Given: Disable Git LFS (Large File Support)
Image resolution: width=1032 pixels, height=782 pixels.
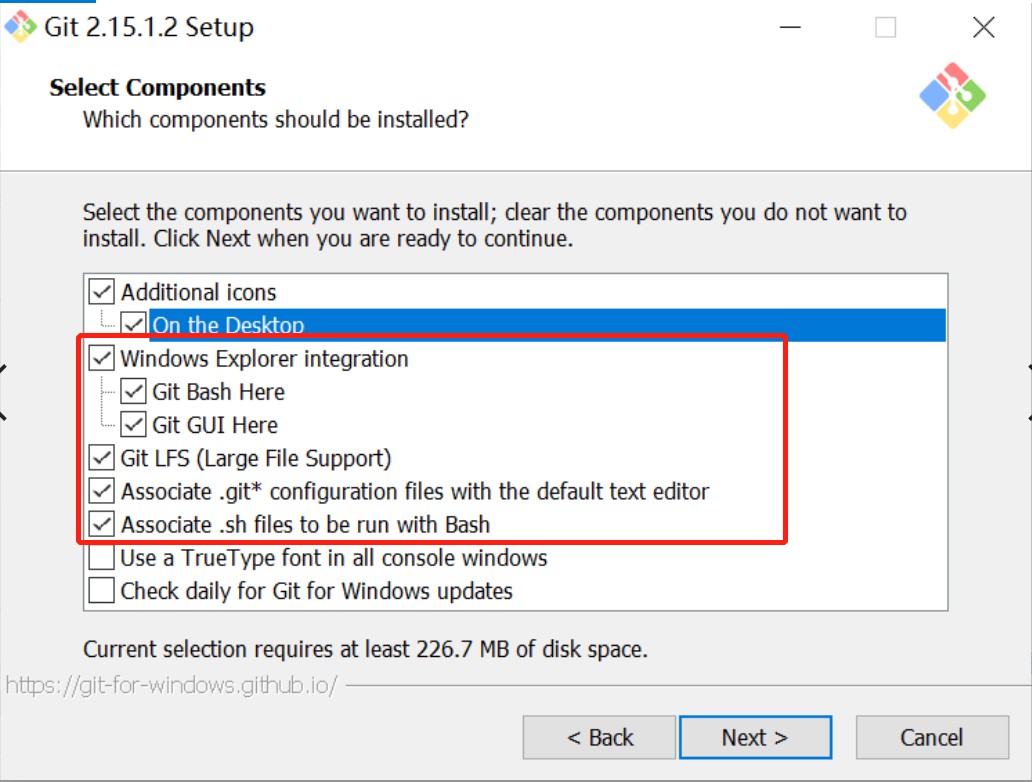Looking at the screenshot, I should point(101,457).
